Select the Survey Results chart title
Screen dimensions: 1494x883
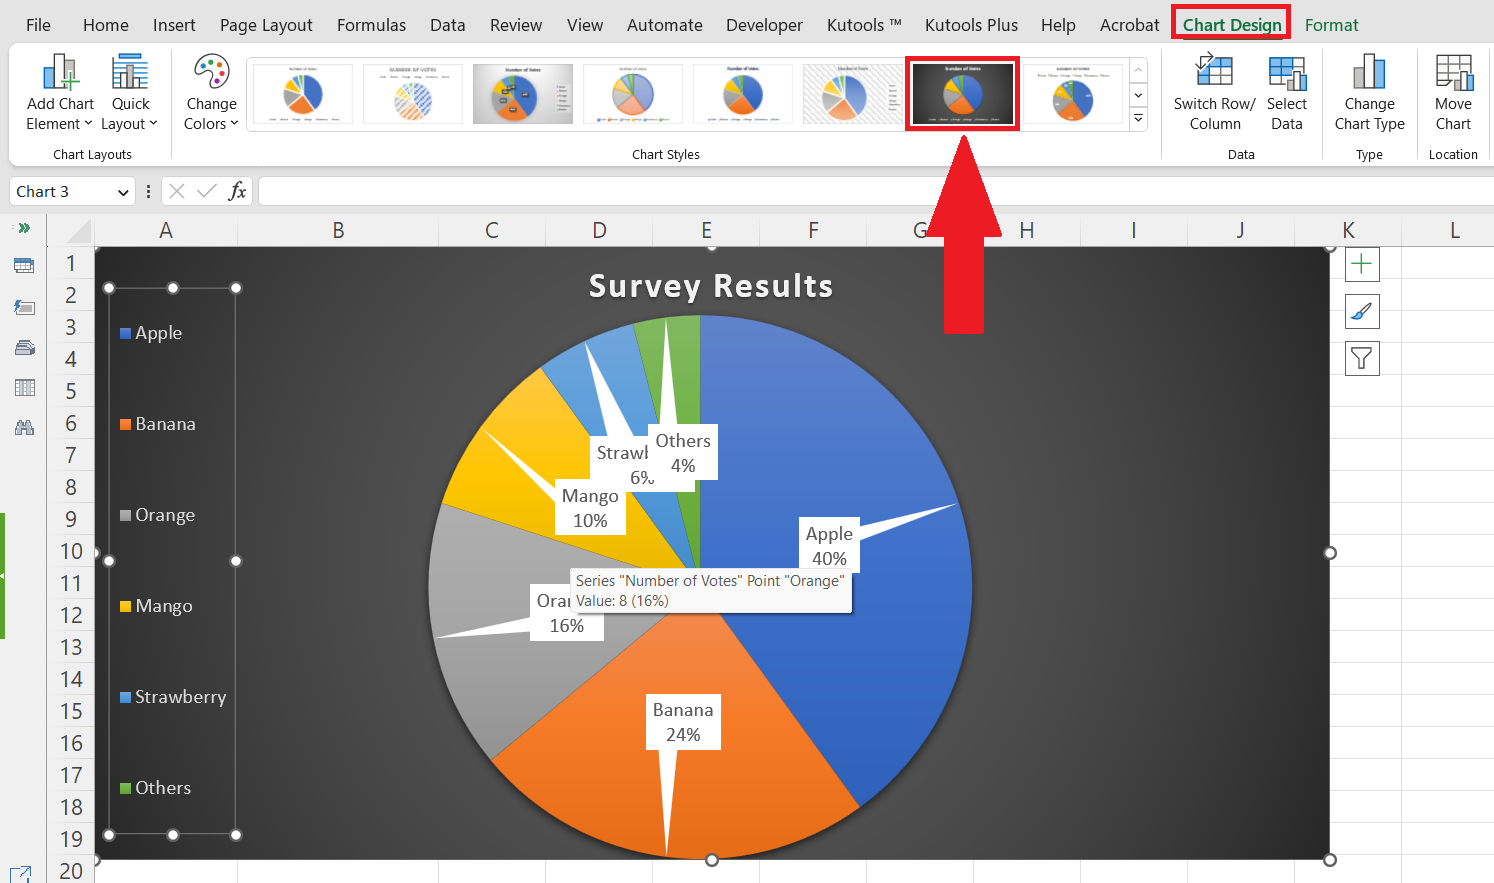[710, 287]
